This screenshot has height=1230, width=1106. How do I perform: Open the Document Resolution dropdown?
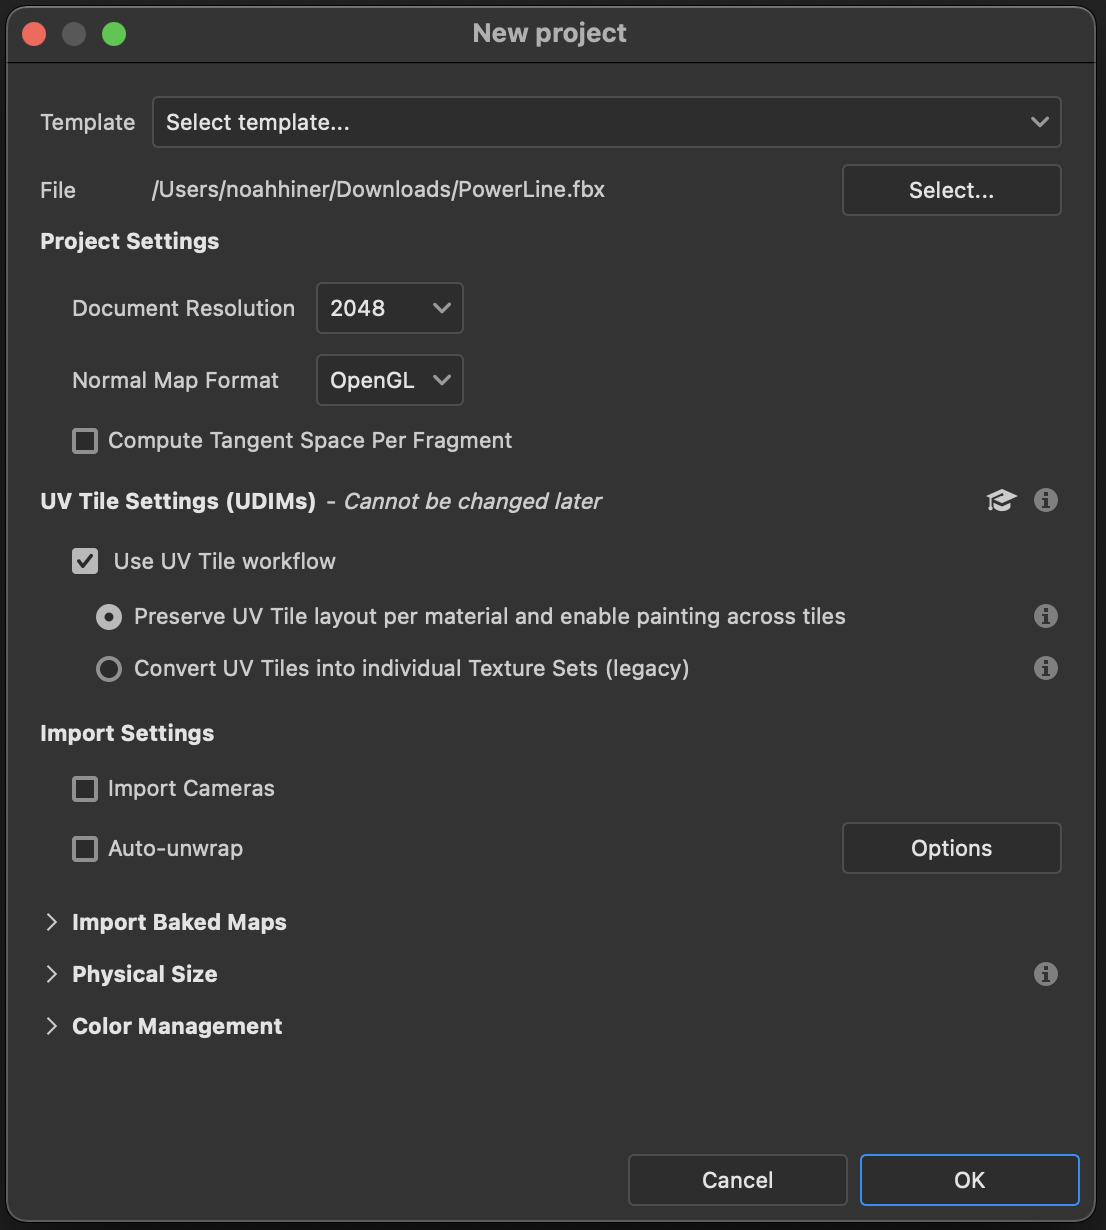point(389,308)
